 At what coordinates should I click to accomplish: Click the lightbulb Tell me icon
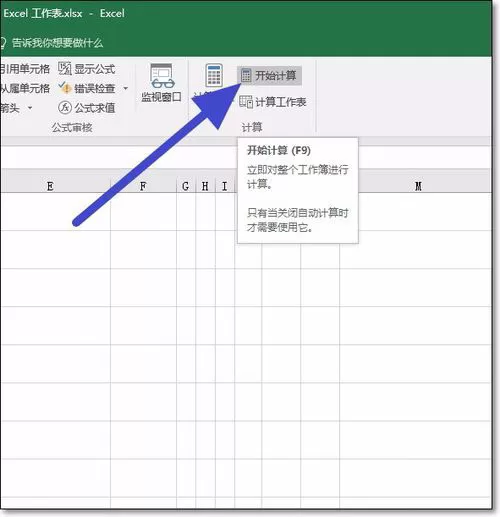pos(3,43)
